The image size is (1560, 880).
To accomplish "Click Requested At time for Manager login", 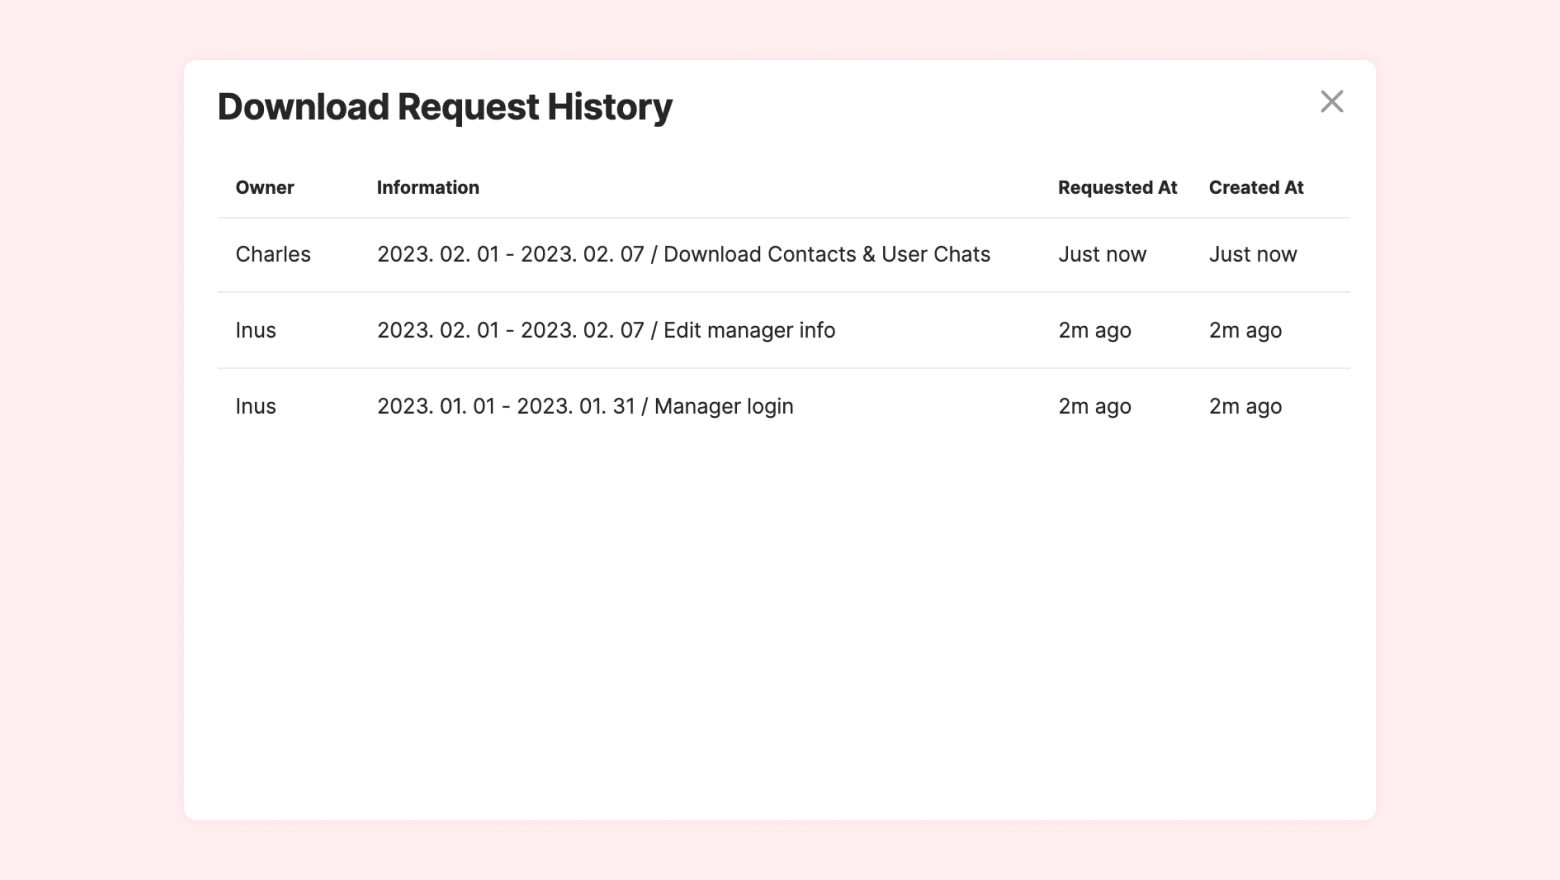I will [x=1095, y=407].
